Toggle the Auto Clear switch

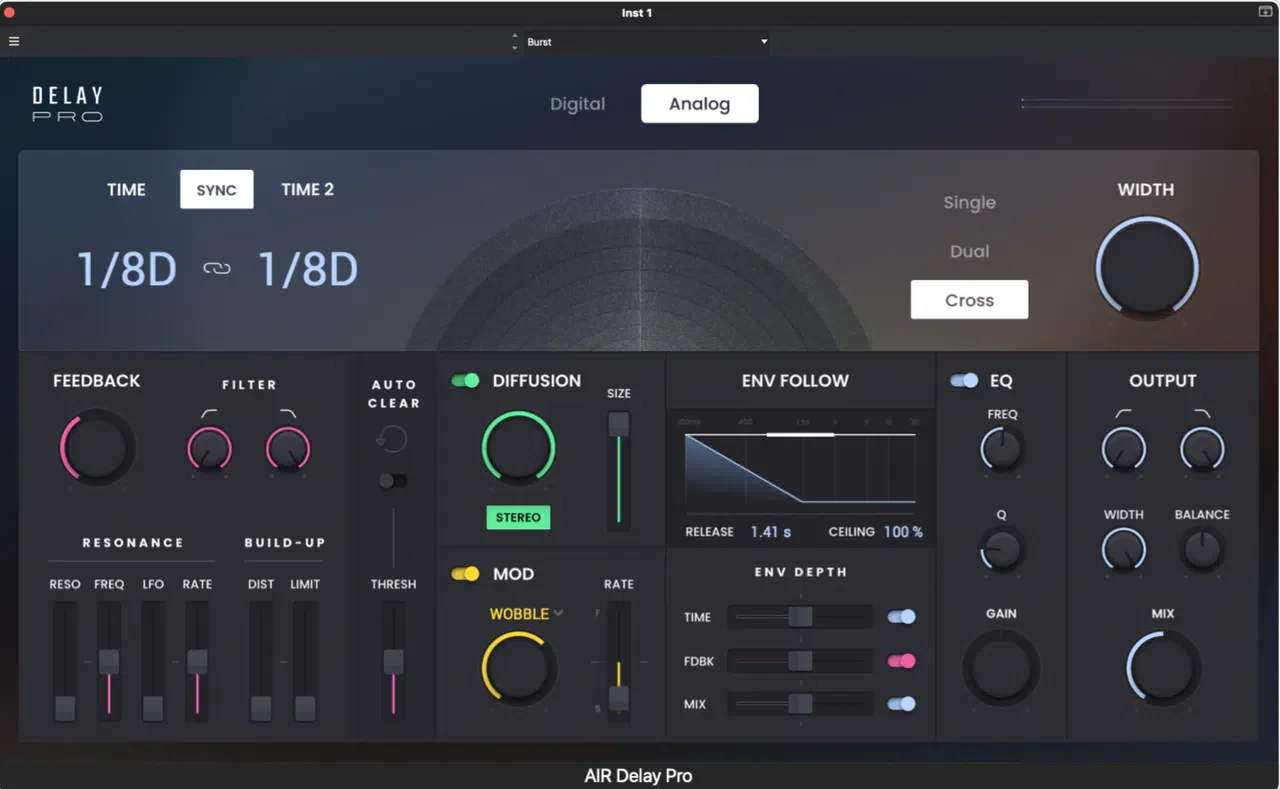(392, 481)
